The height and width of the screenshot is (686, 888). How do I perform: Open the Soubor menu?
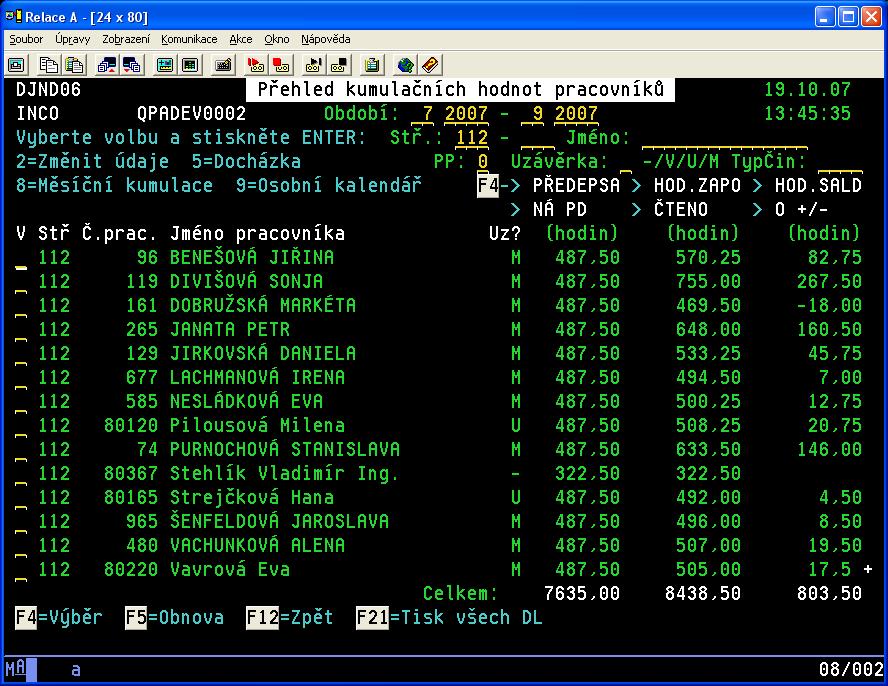click(26, 39)
